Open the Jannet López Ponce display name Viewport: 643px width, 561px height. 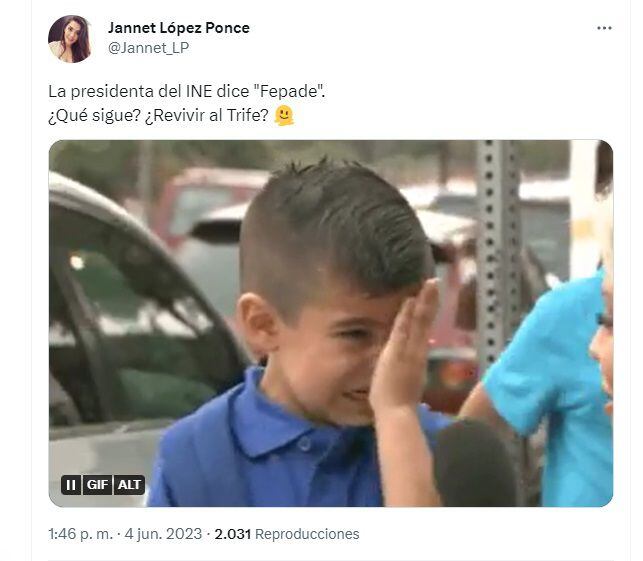179,28
